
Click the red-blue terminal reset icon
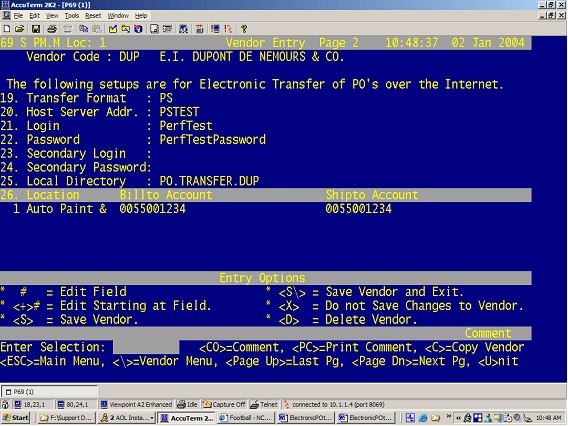[x=215, y=29]
